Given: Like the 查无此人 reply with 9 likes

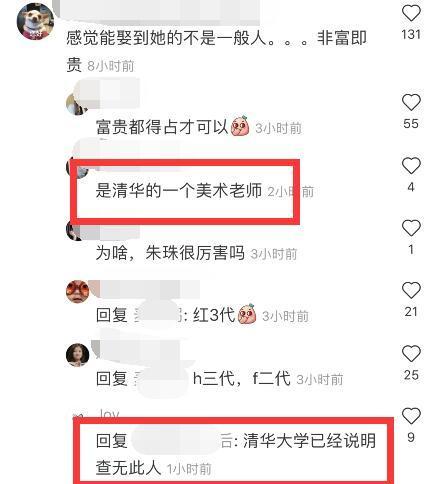Looking at the screenshot, I should tap(411, 416).
